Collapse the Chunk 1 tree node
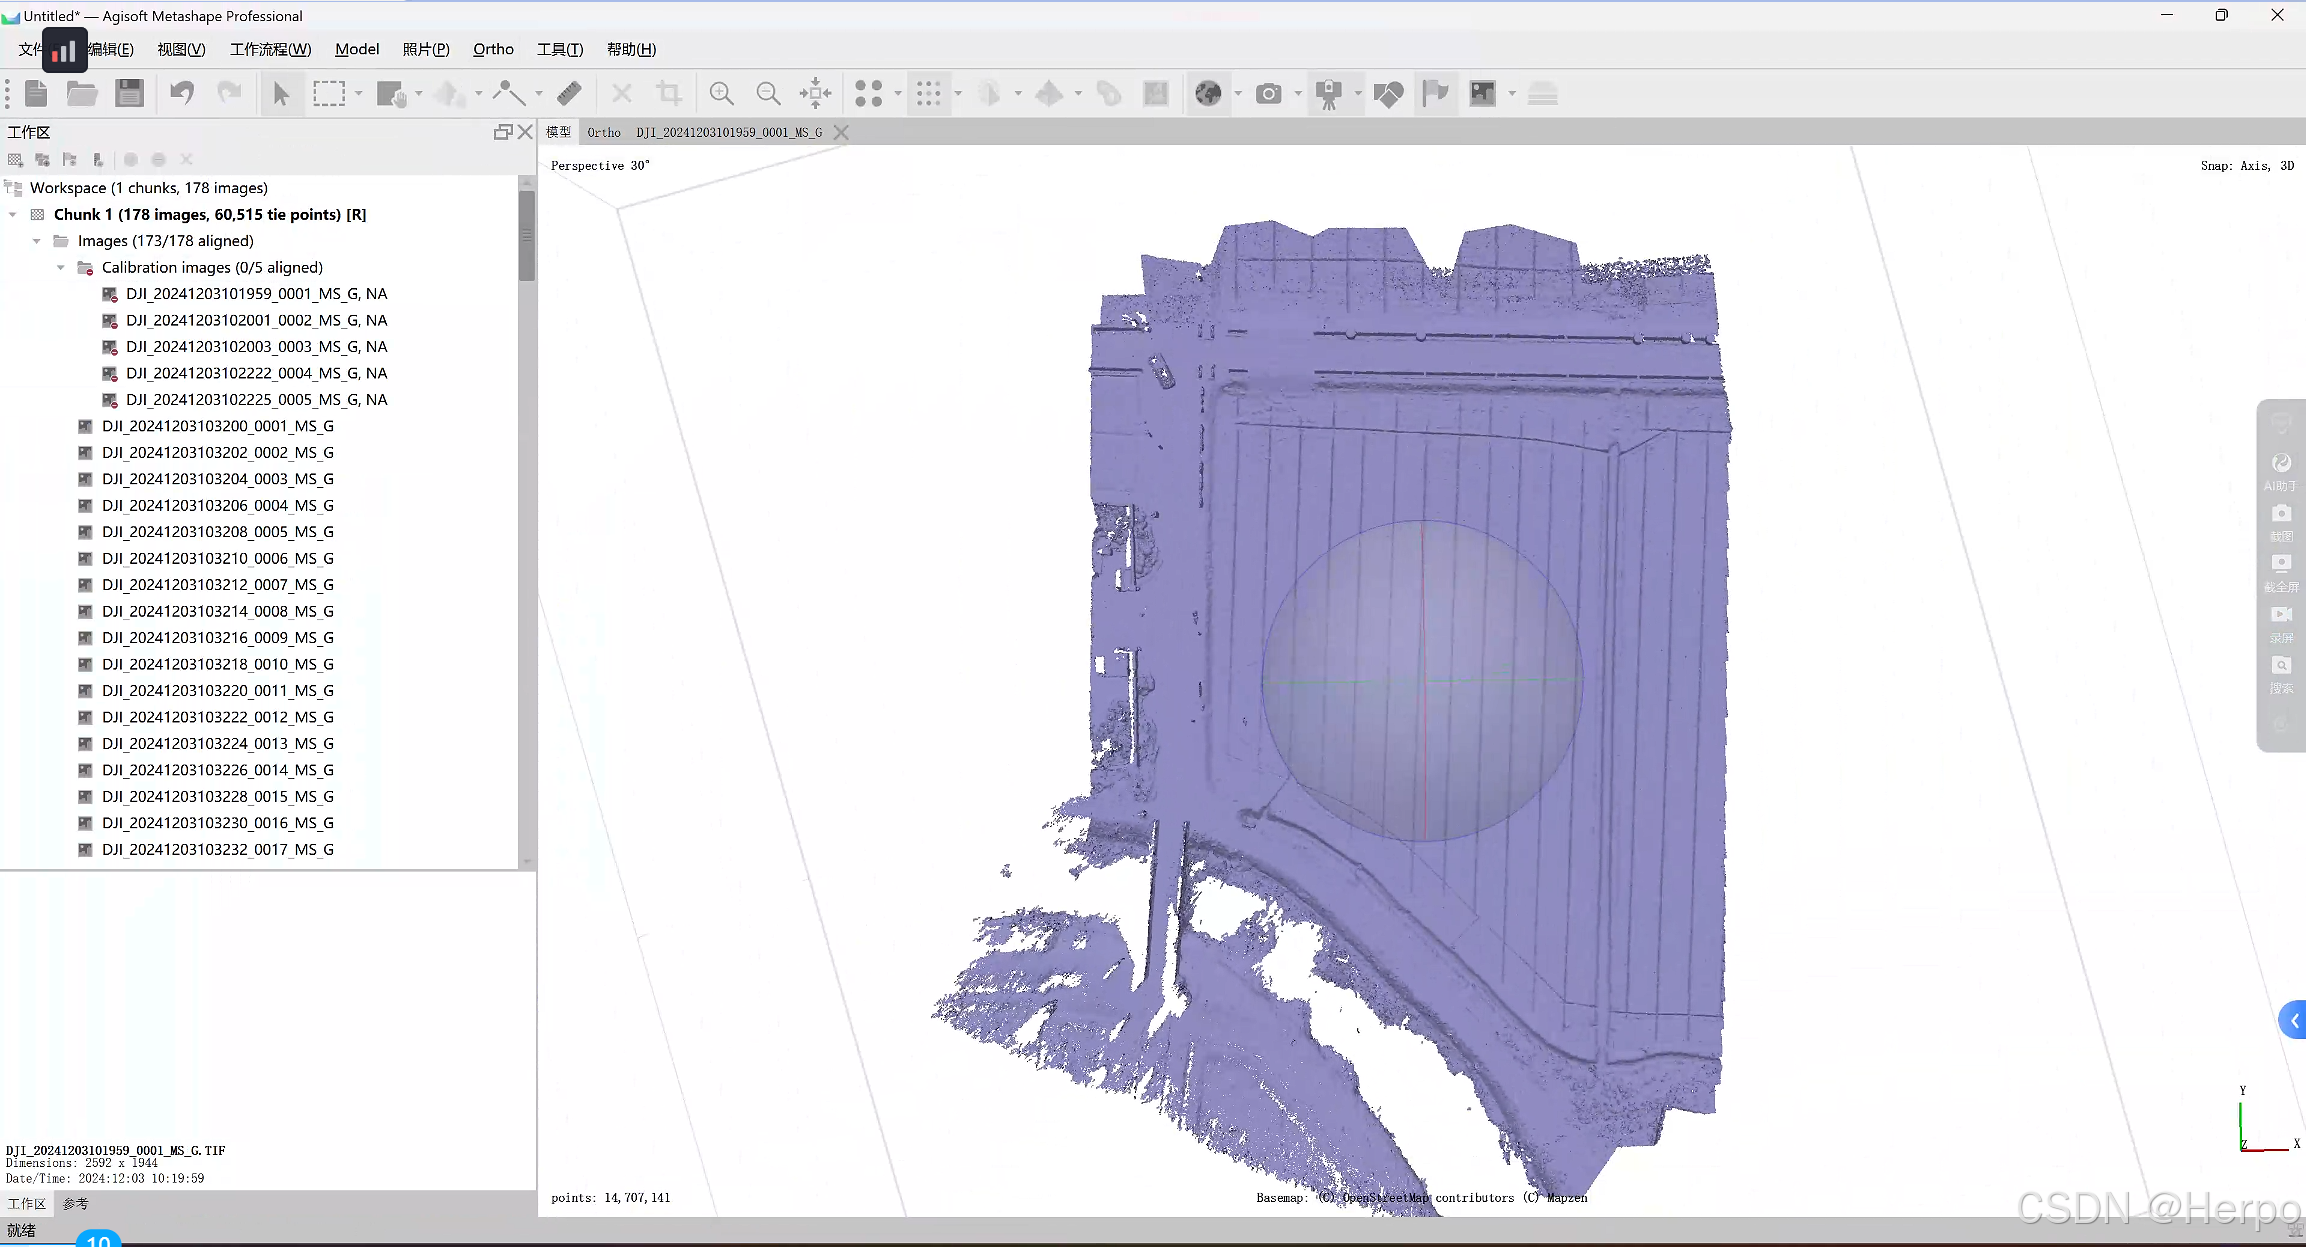2306x1247 pixels. [x=13, y=215]
